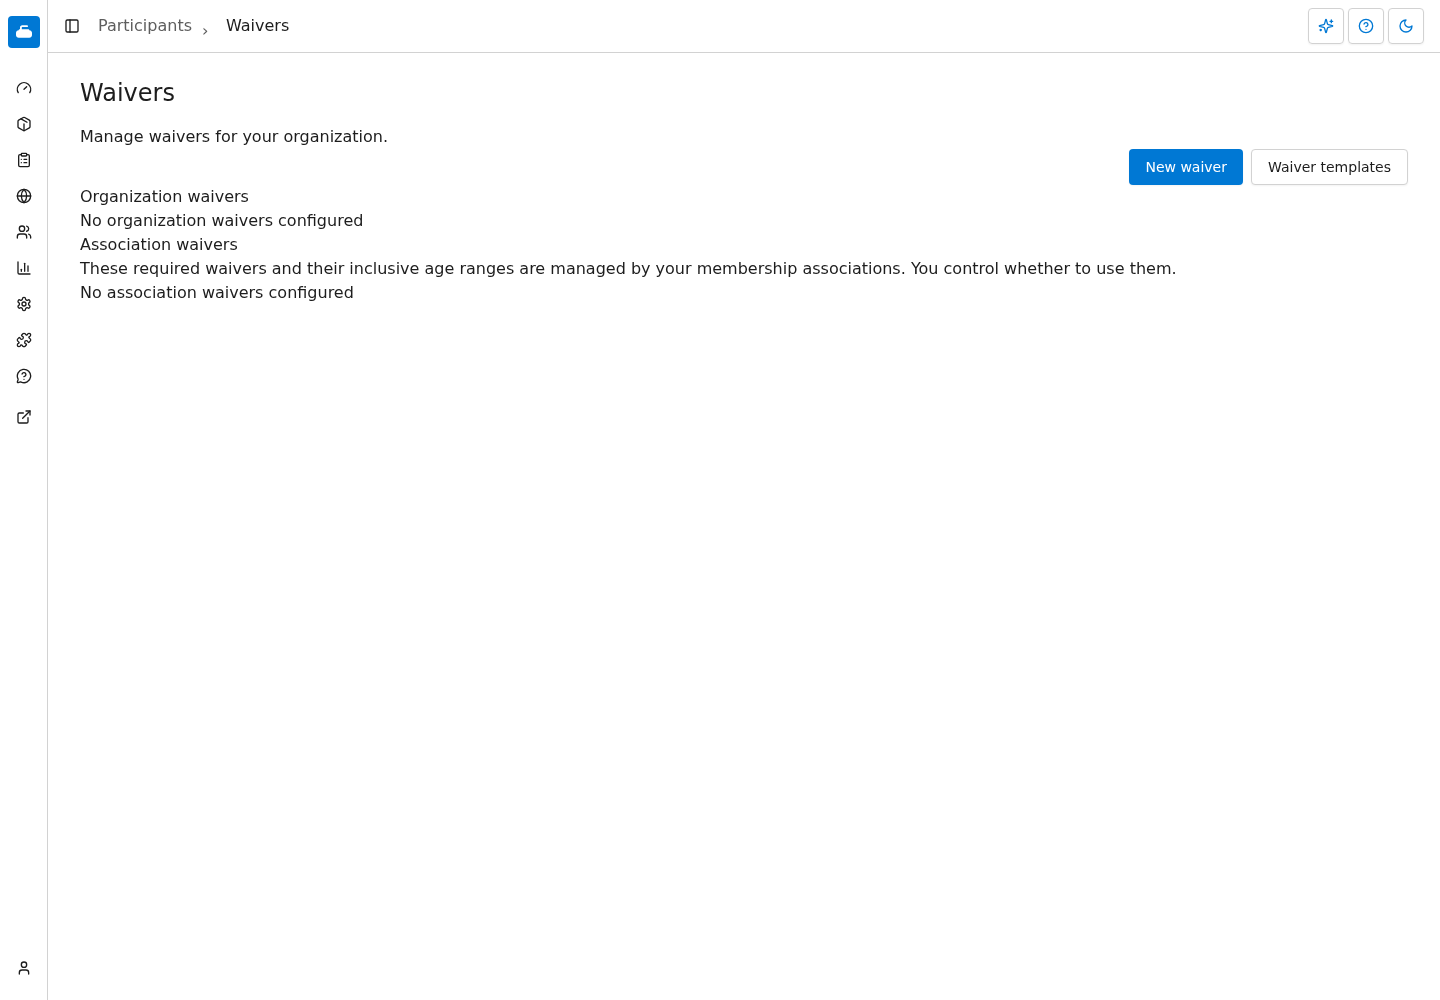Click the blue curling stone logo

point(24,32)
